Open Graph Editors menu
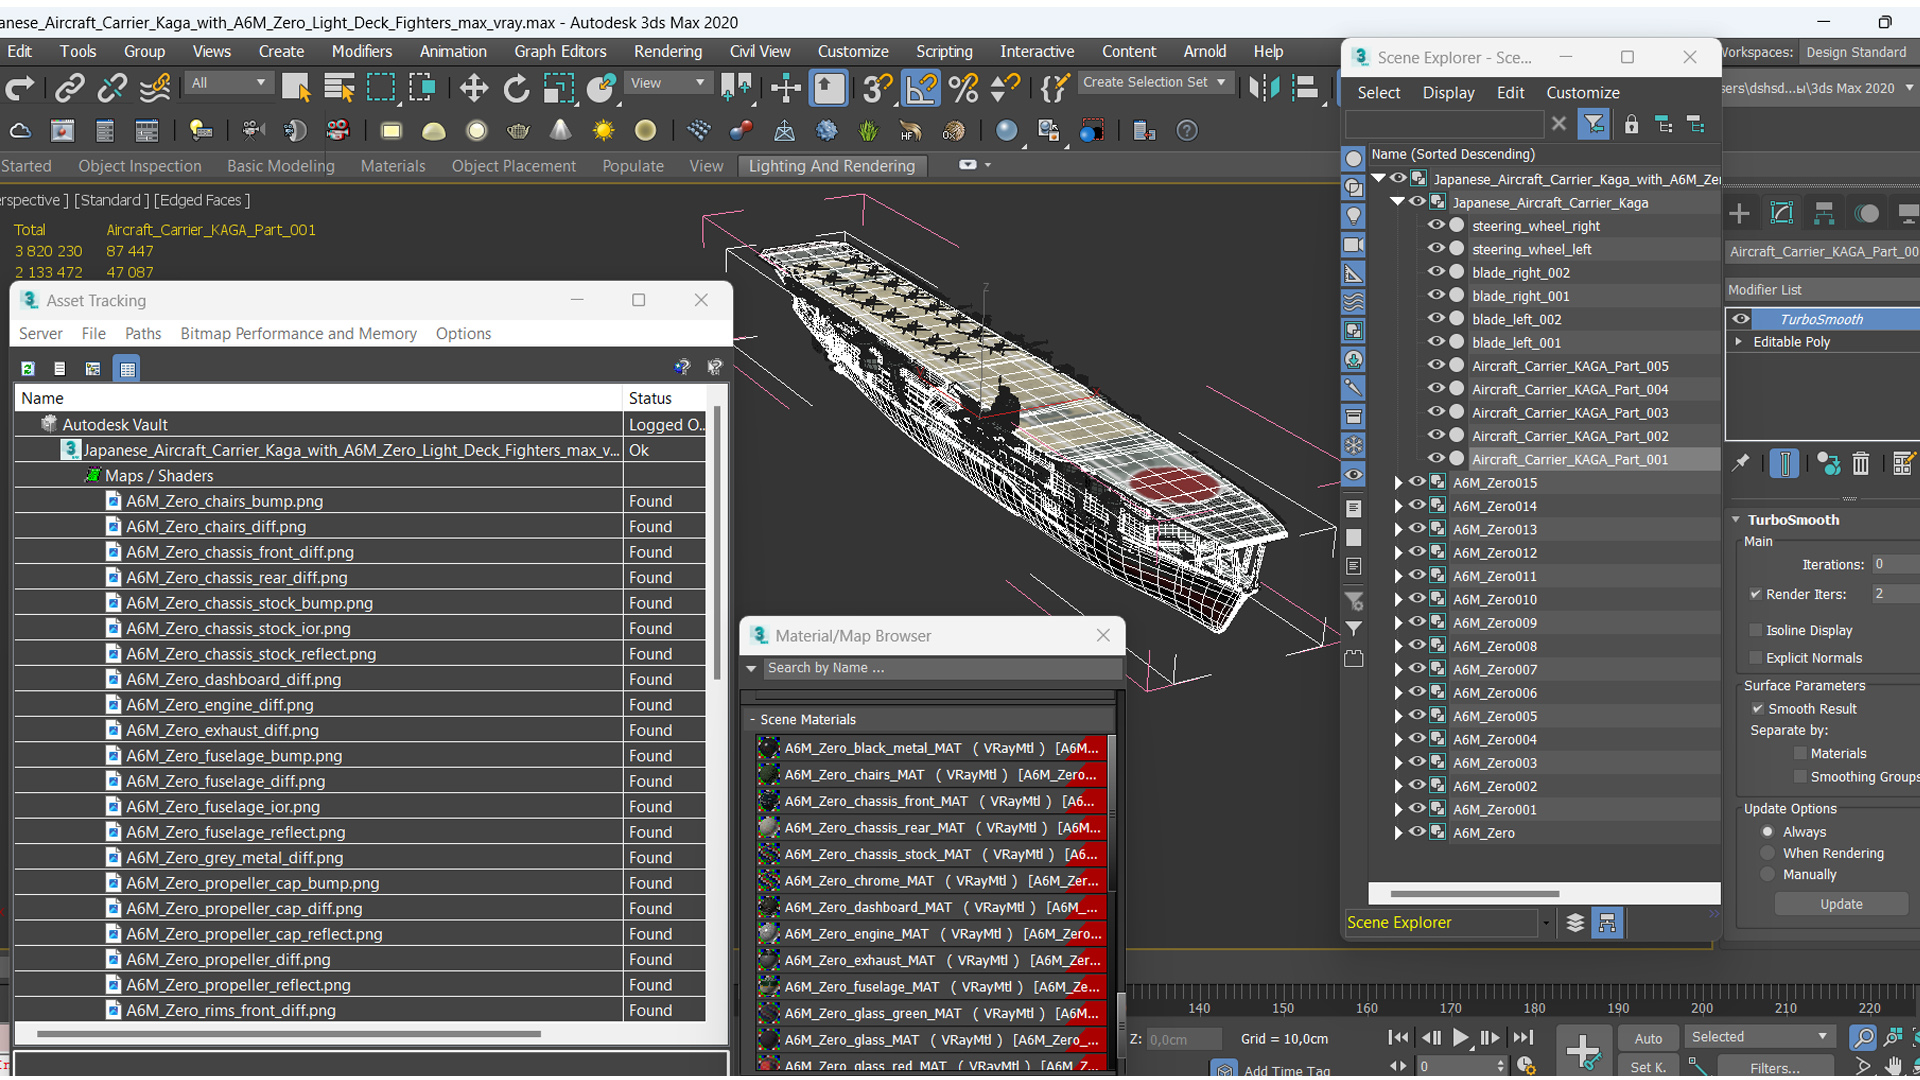Image resolution: width=1920 pixels, height=1080 pixels. click(x=560, y=51)
